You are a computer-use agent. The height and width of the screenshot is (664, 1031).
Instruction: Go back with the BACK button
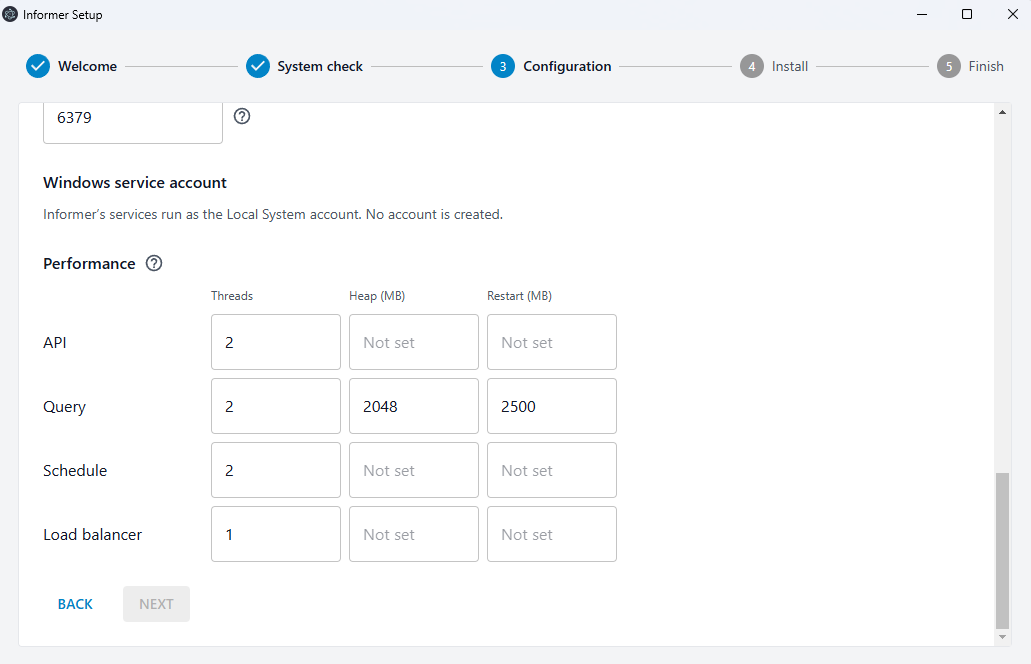75,604
